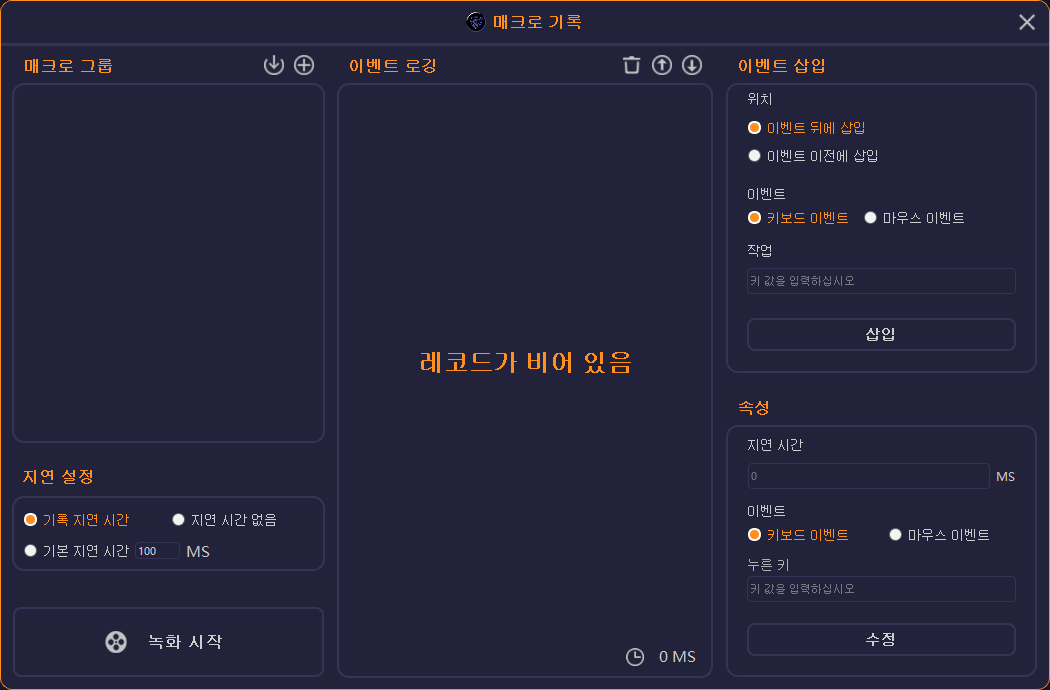The width and height of the screenshot is (1050, 690).
Task: Click the macro app logo in title
Action: (475, 21)
